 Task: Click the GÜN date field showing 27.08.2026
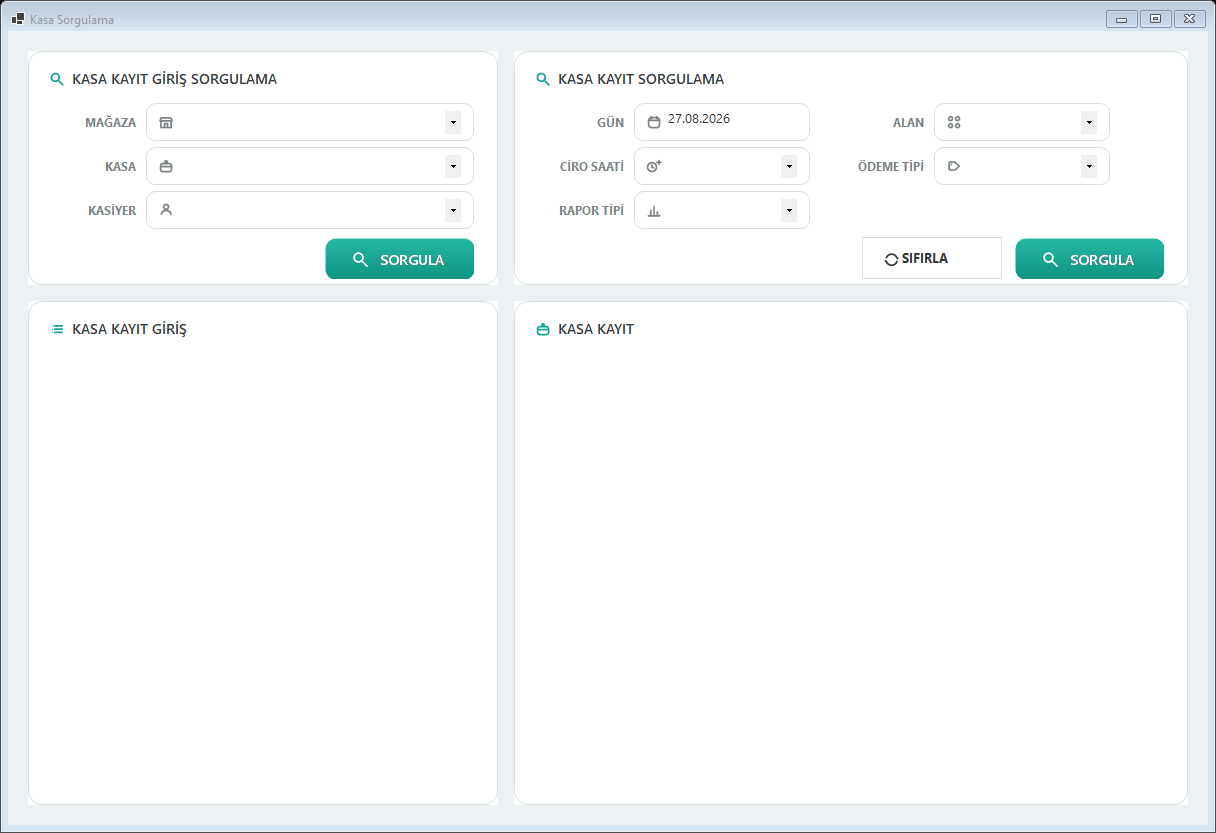pos(722,122)
